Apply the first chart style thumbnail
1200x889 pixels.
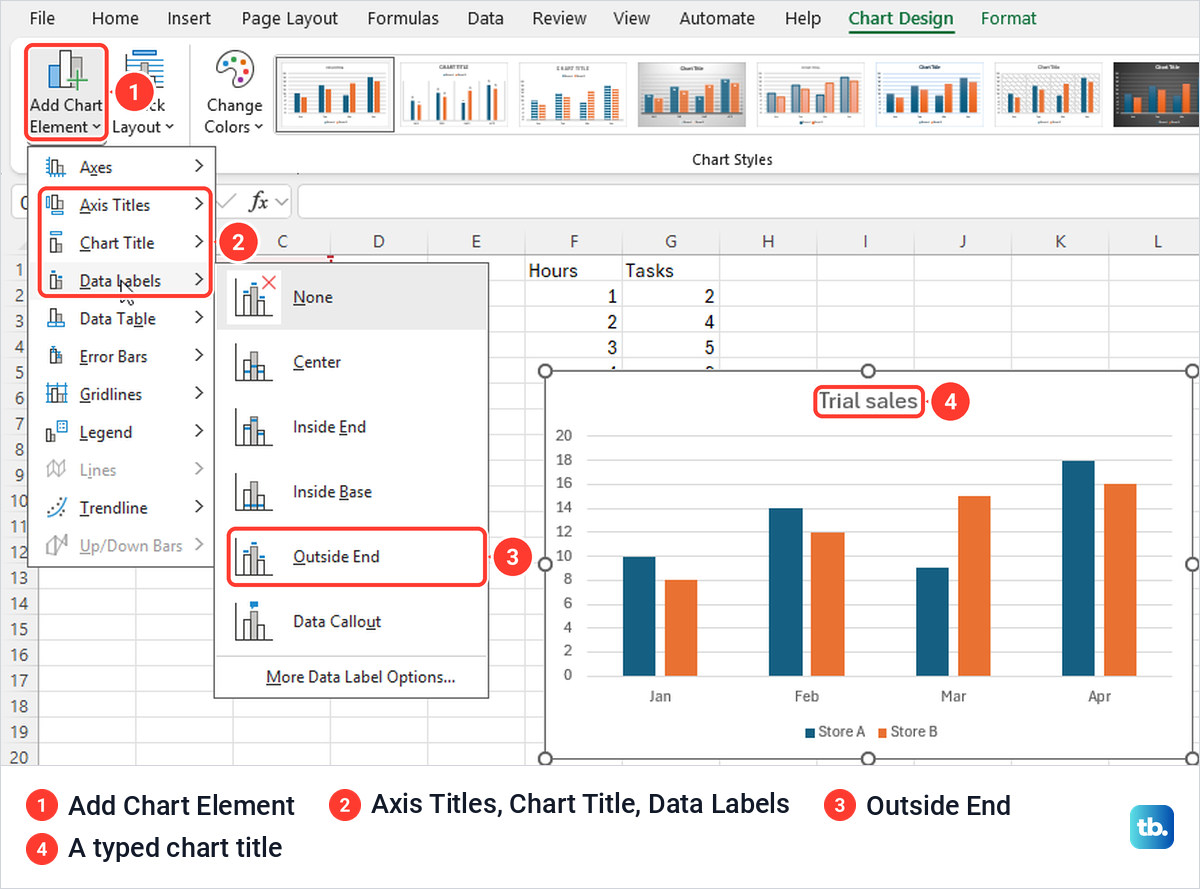pos(335,95)
